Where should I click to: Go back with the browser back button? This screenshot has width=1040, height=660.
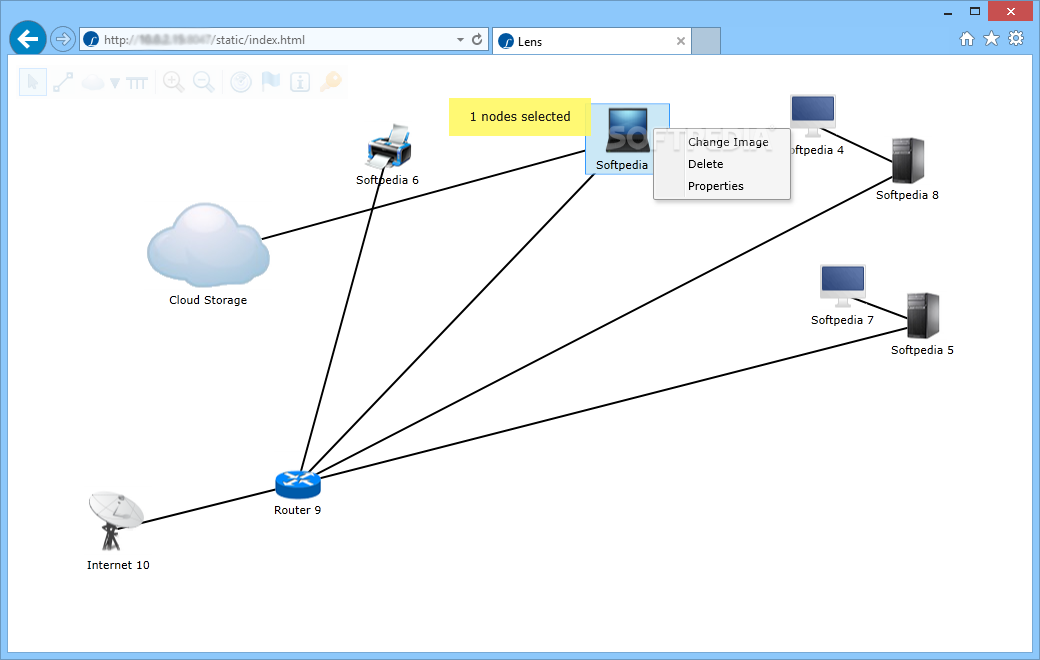pyautogui.click(x=28, y=39)
